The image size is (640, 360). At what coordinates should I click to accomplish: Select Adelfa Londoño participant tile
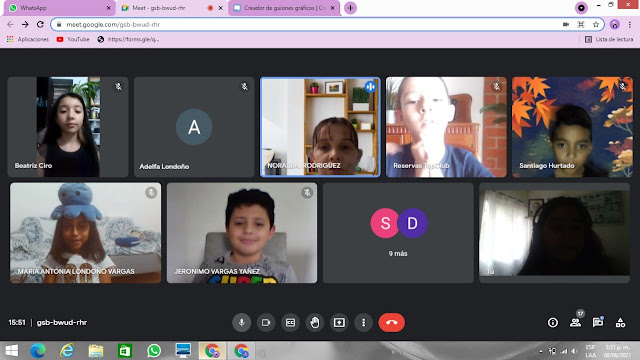(x=194, y=127)
